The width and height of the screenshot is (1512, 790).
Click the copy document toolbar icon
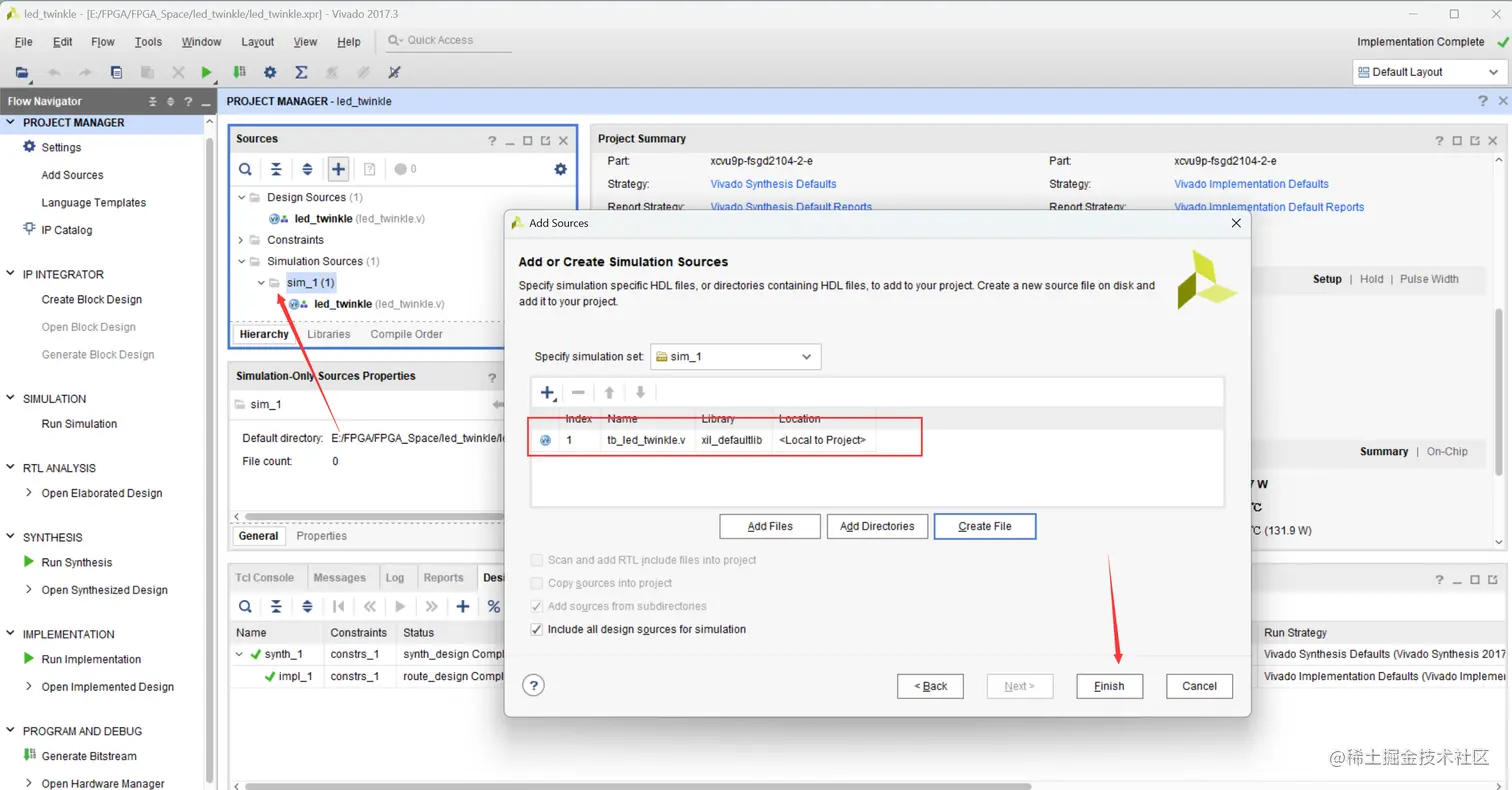pos(116,72)
